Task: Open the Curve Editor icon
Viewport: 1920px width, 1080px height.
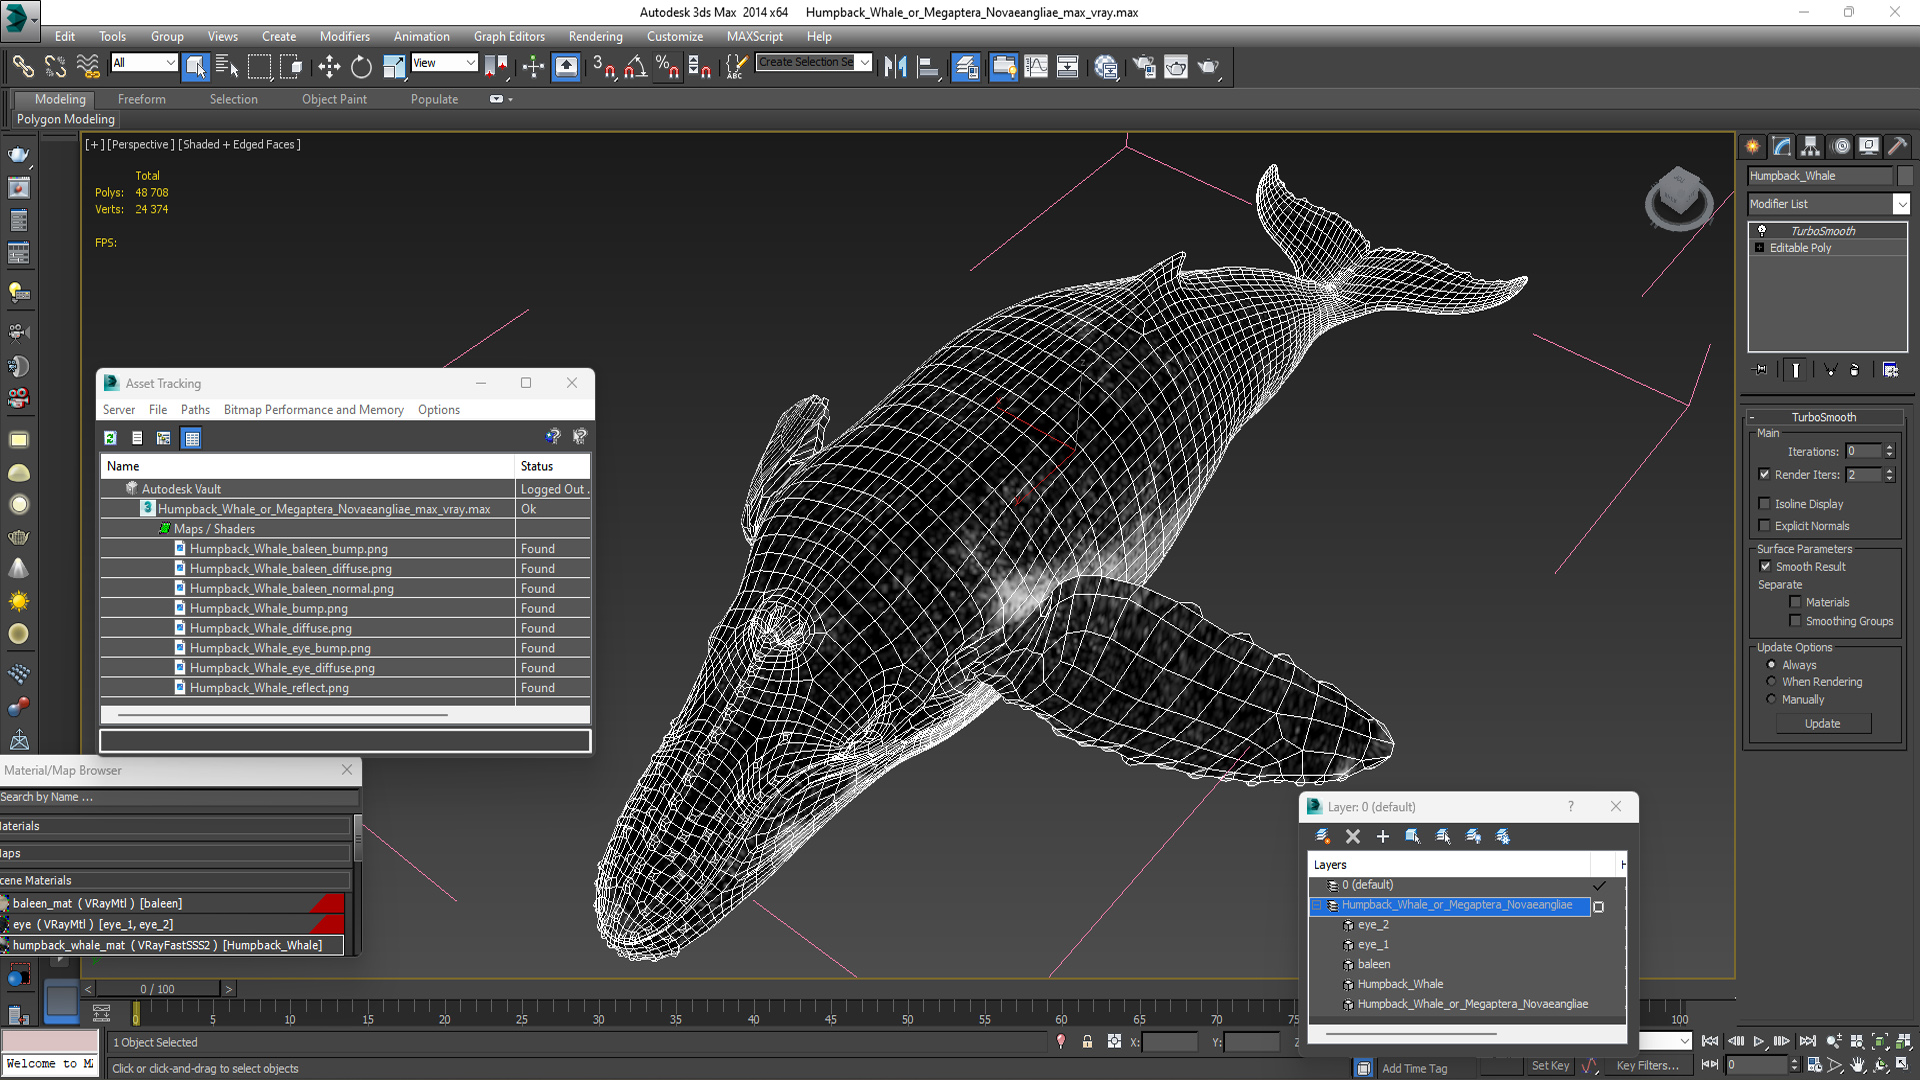Action: (x=1036, y=67)
